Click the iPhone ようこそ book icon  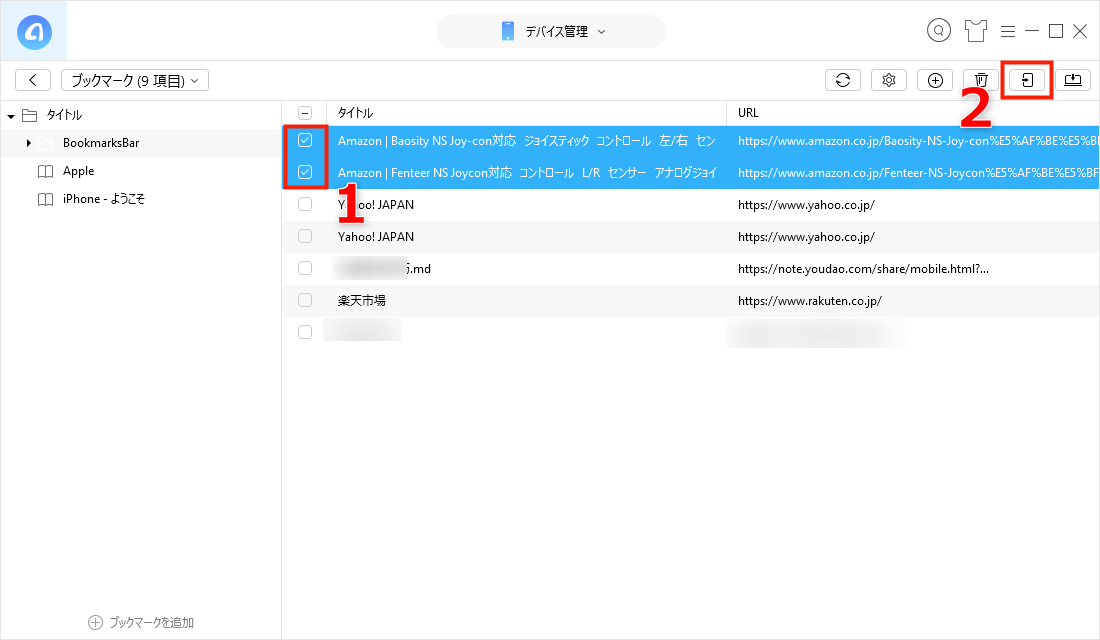tap(46, 199)
